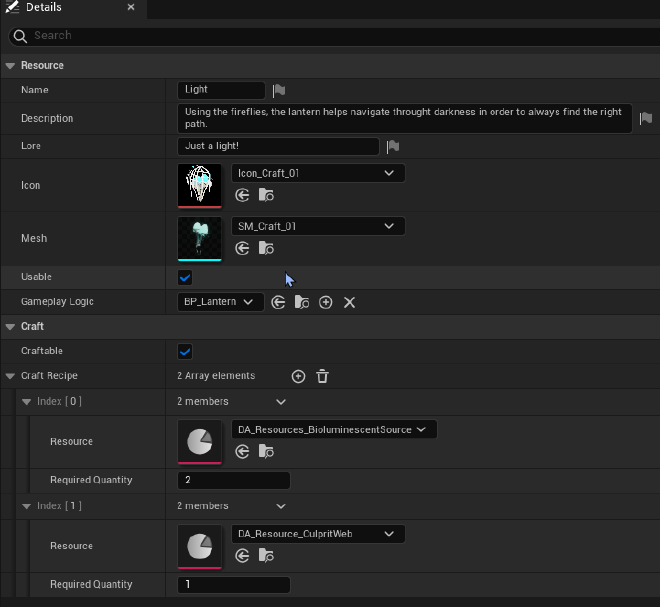Delete all Craft Recipe array elements
This screenshot has height=607, width=660.
(x=322, y=376)
